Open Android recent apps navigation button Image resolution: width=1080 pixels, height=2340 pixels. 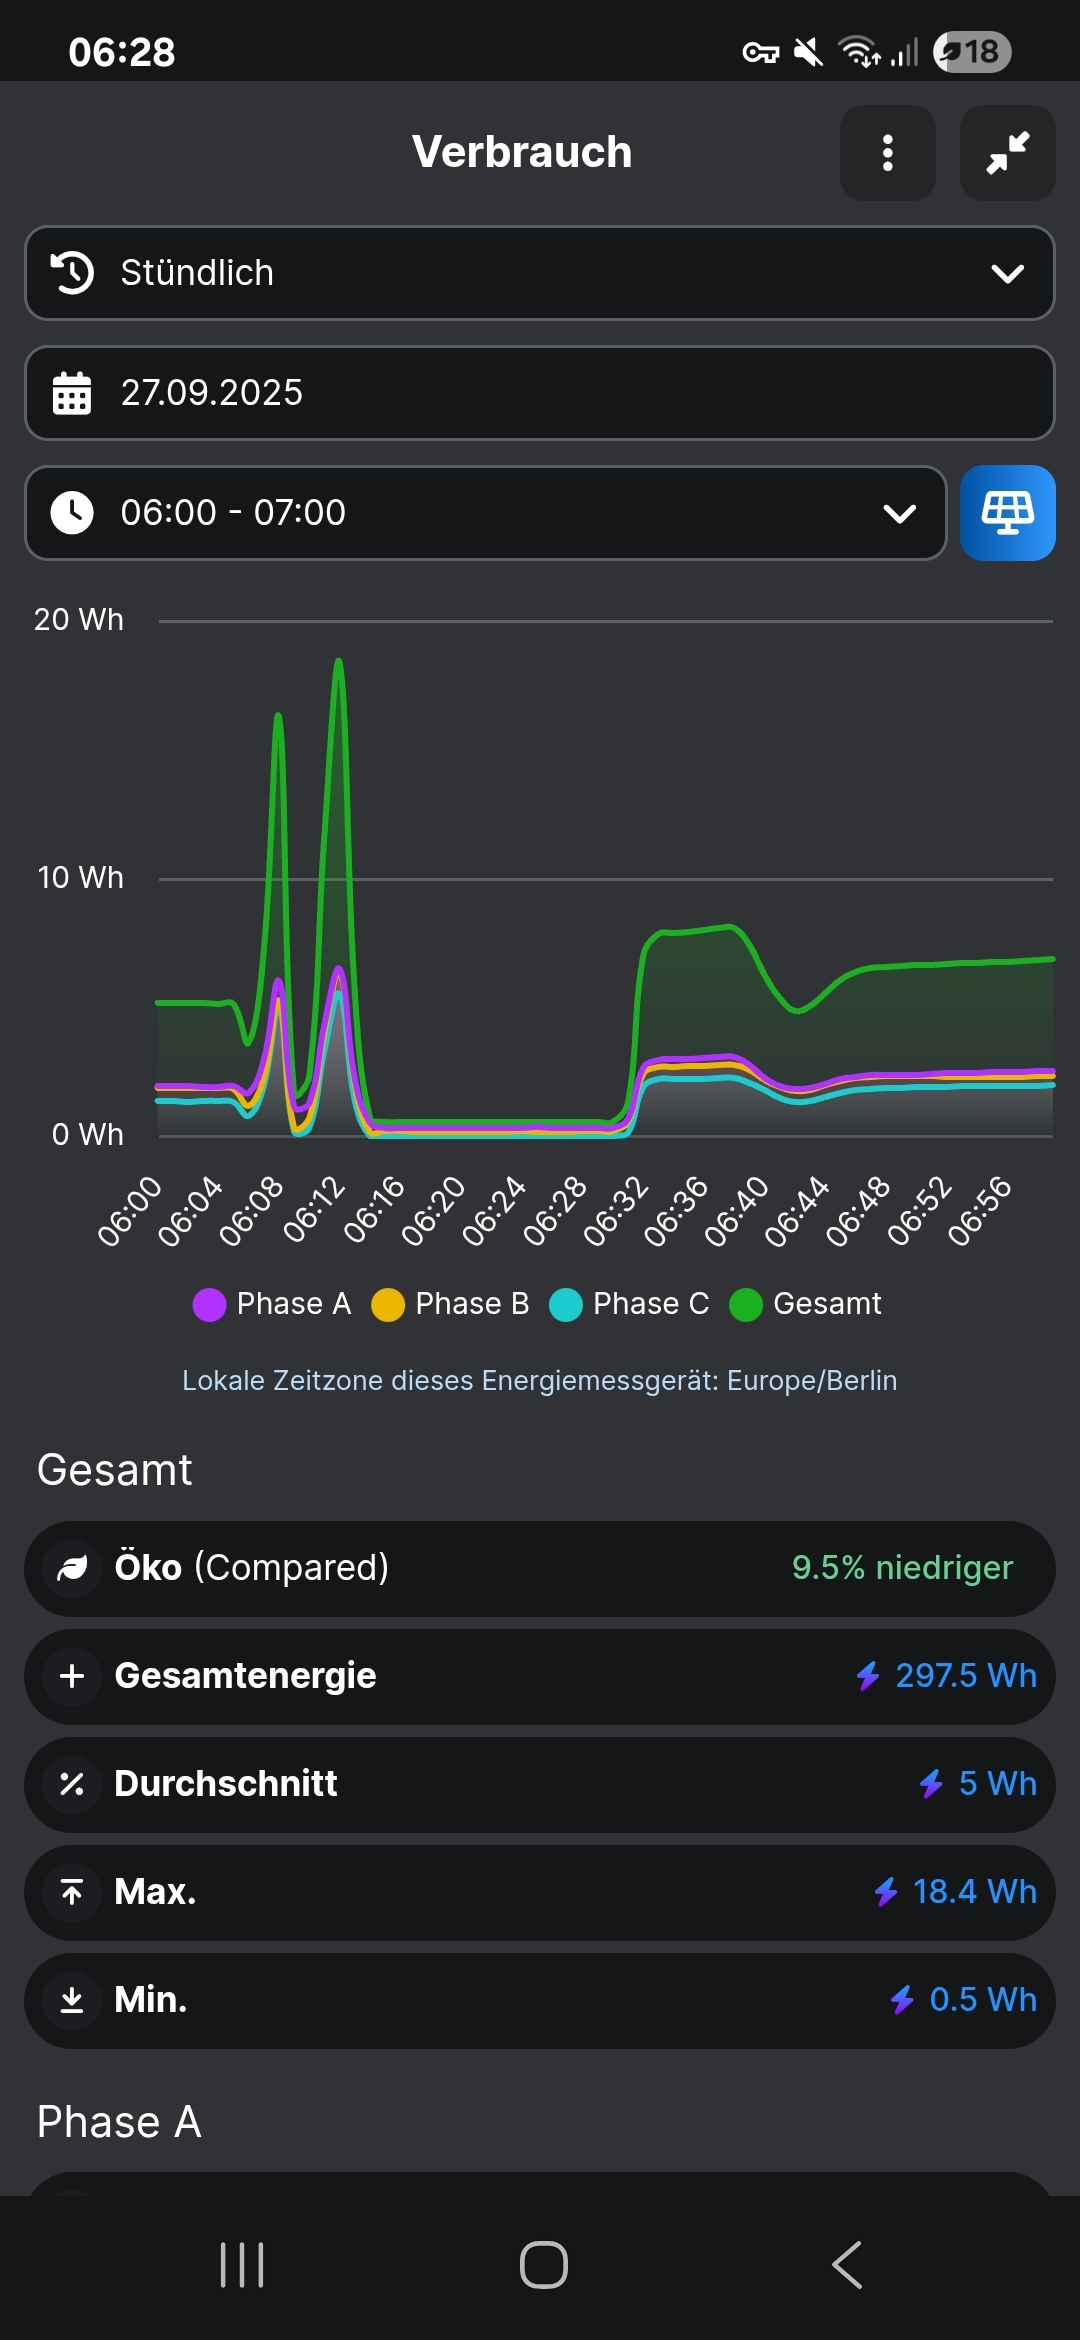[x=242, y=2265]
